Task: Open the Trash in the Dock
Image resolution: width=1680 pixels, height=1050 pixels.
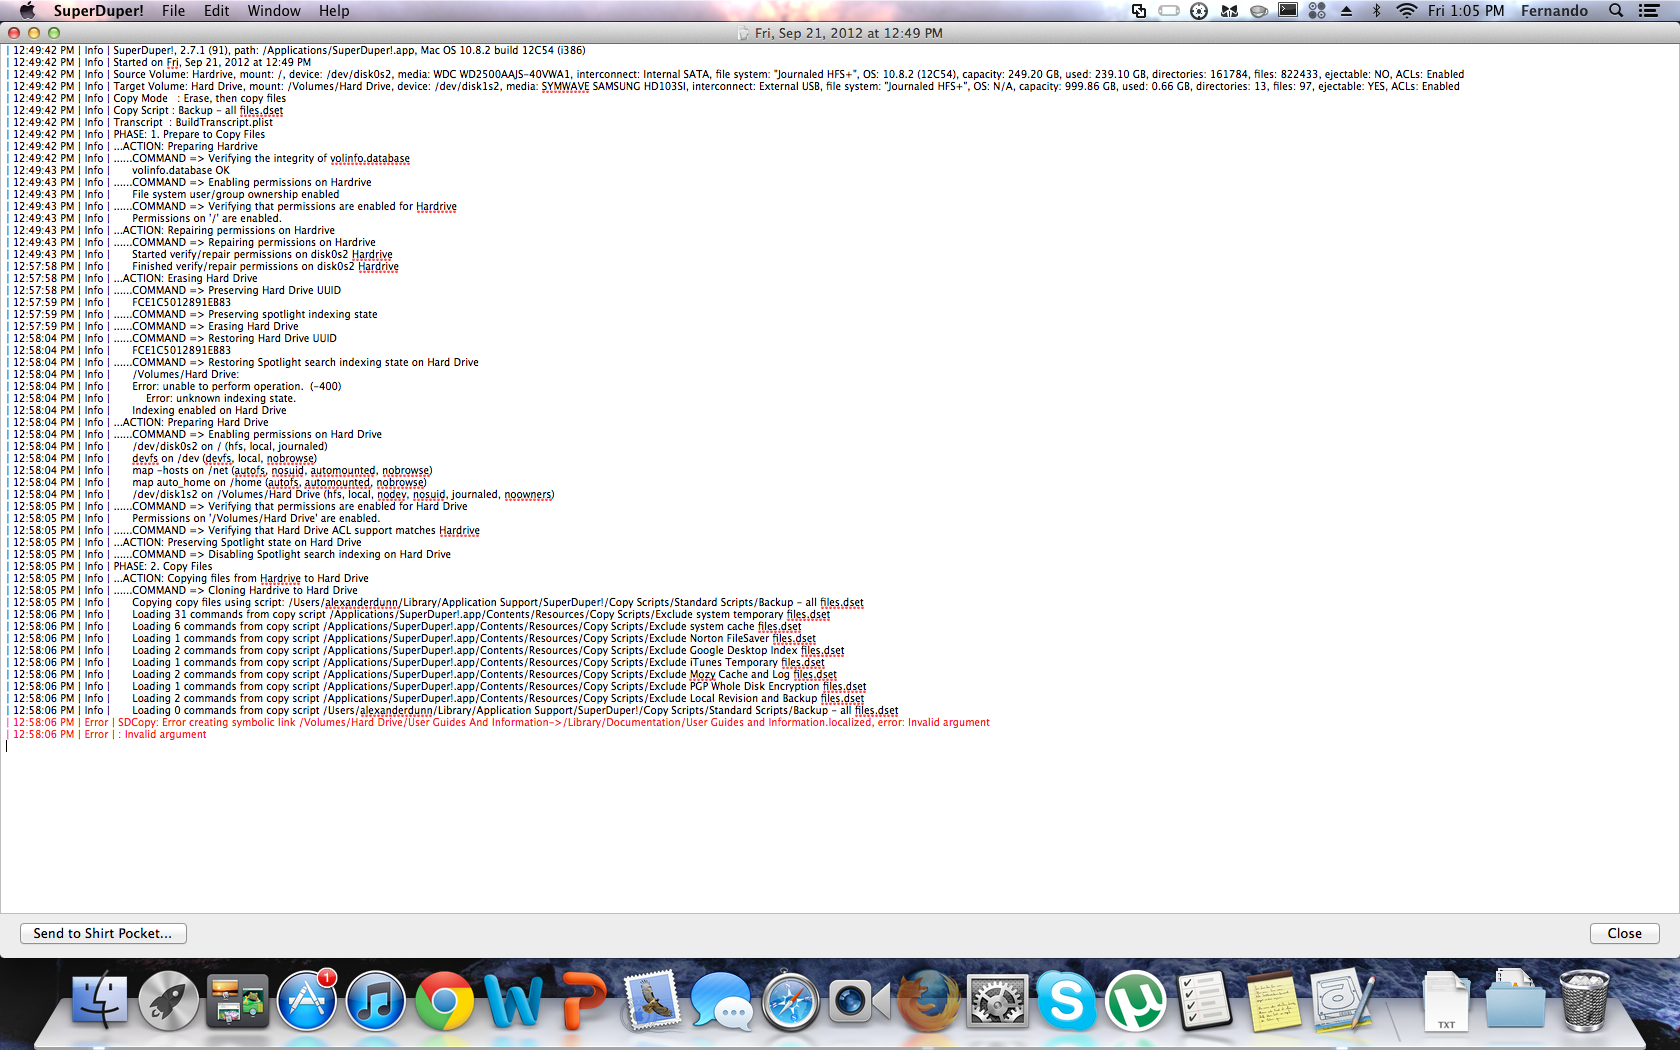Action: (1584, 1000)
